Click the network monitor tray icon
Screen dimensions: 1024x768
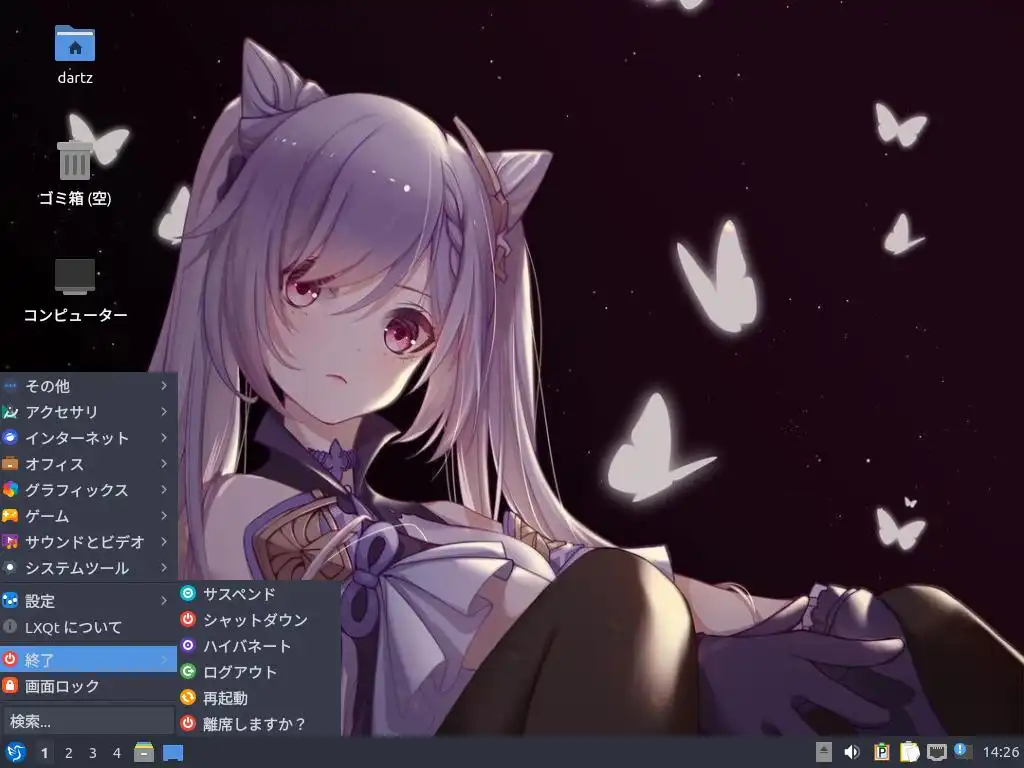click(x=936, y=752)
